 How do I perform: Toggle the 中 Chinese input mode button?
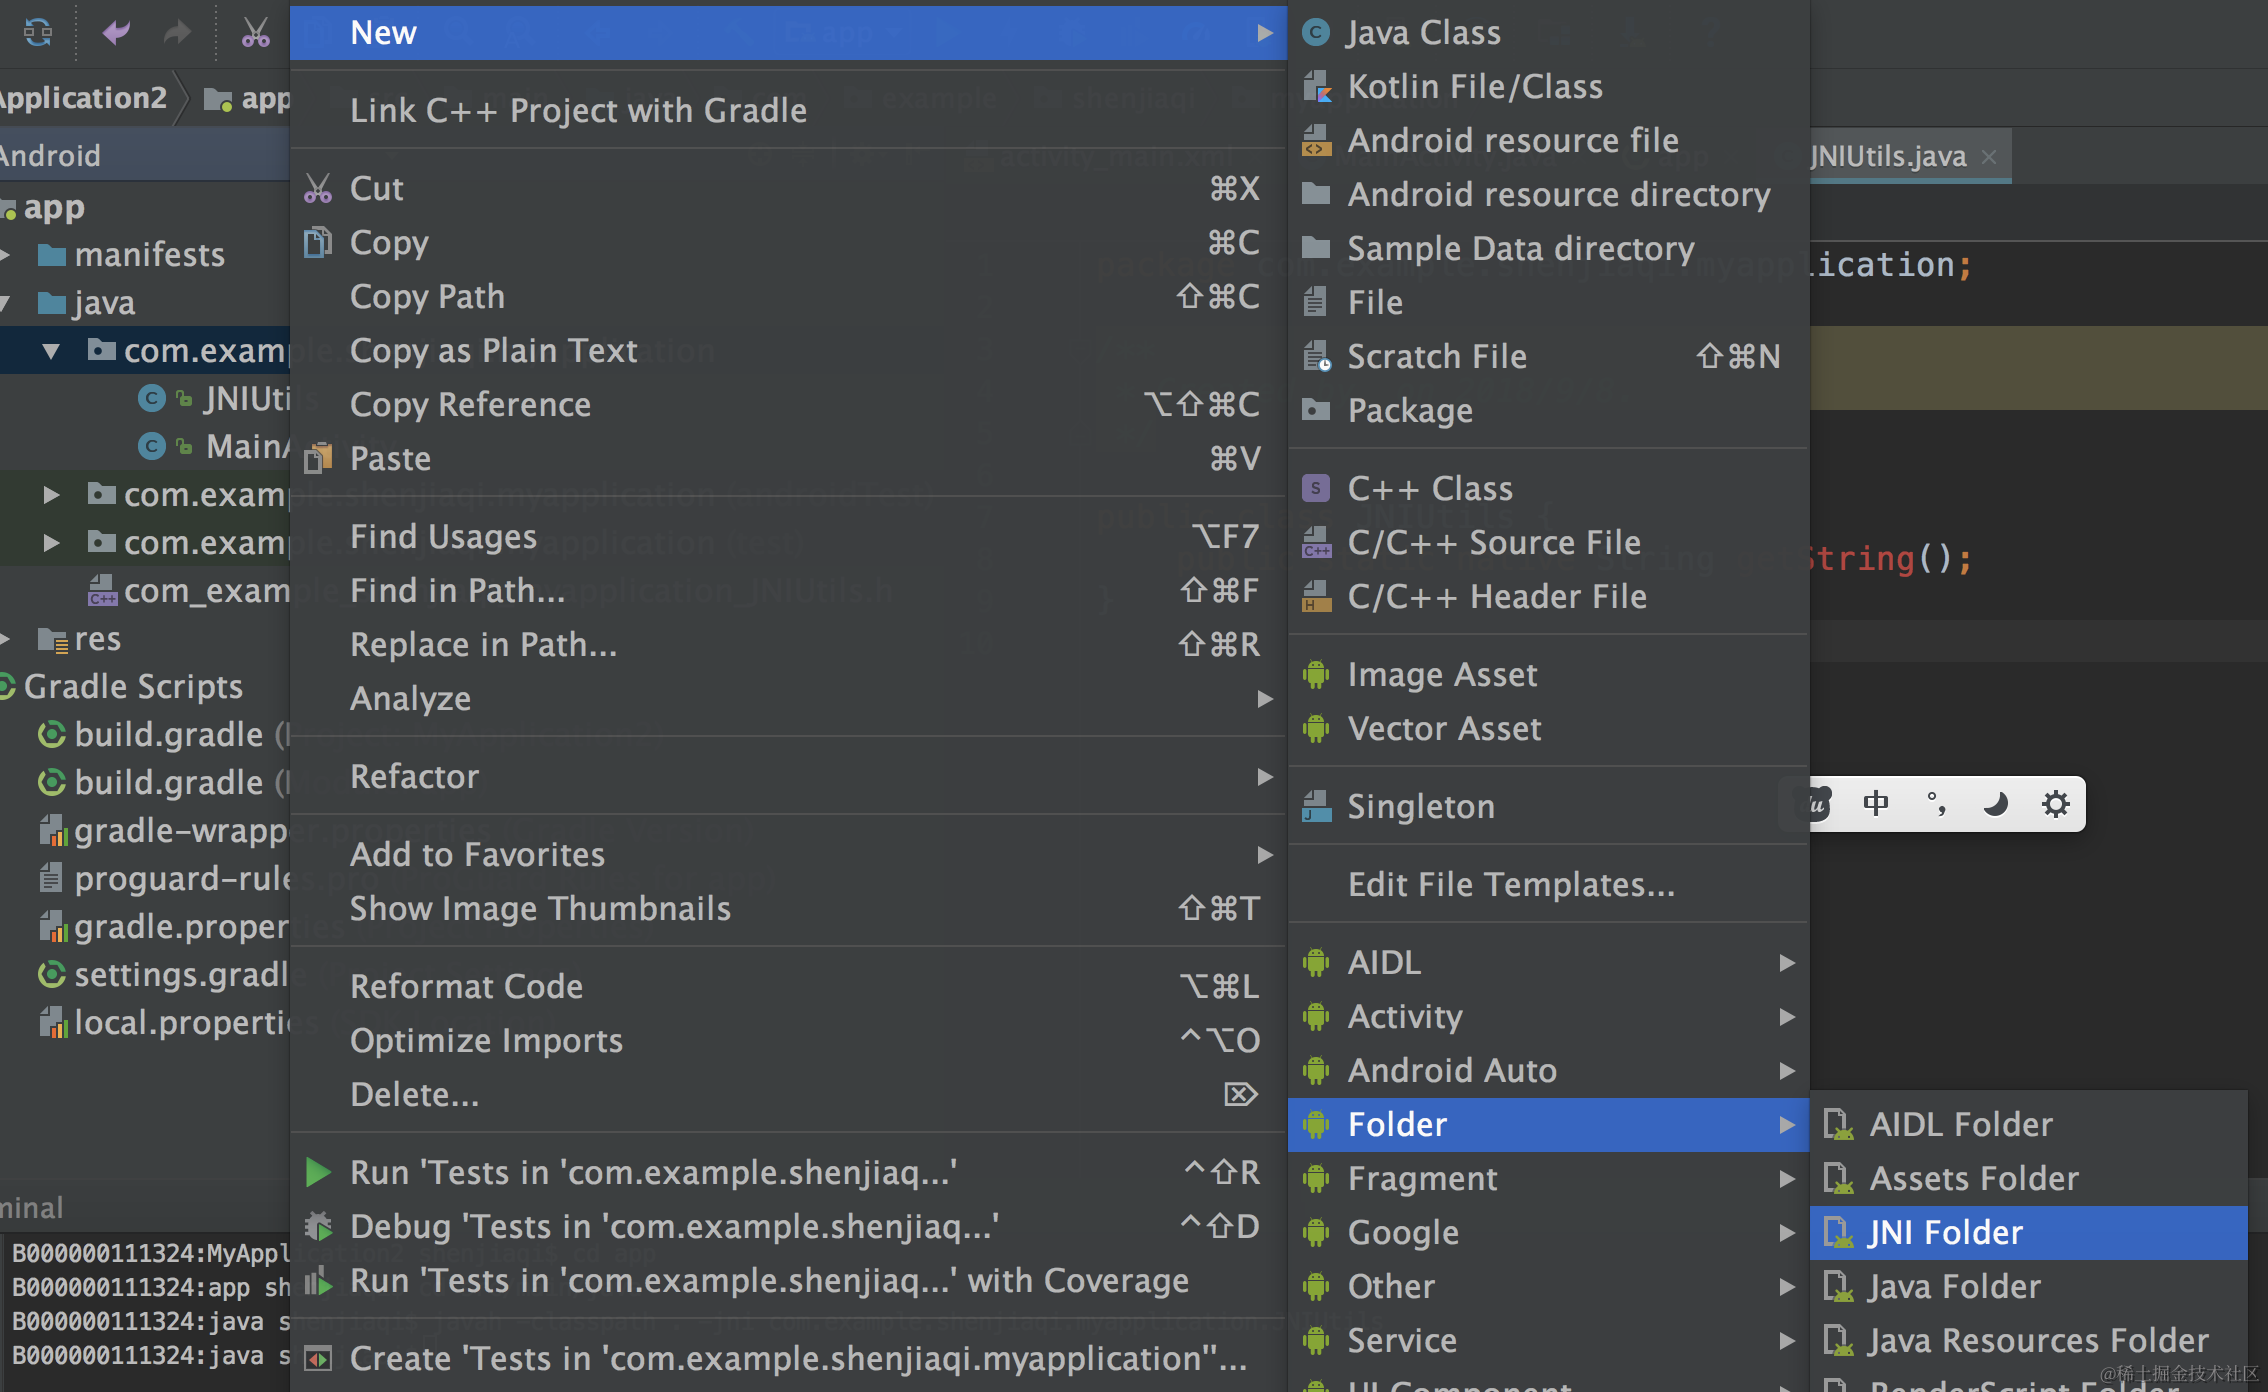(1876, 804)
